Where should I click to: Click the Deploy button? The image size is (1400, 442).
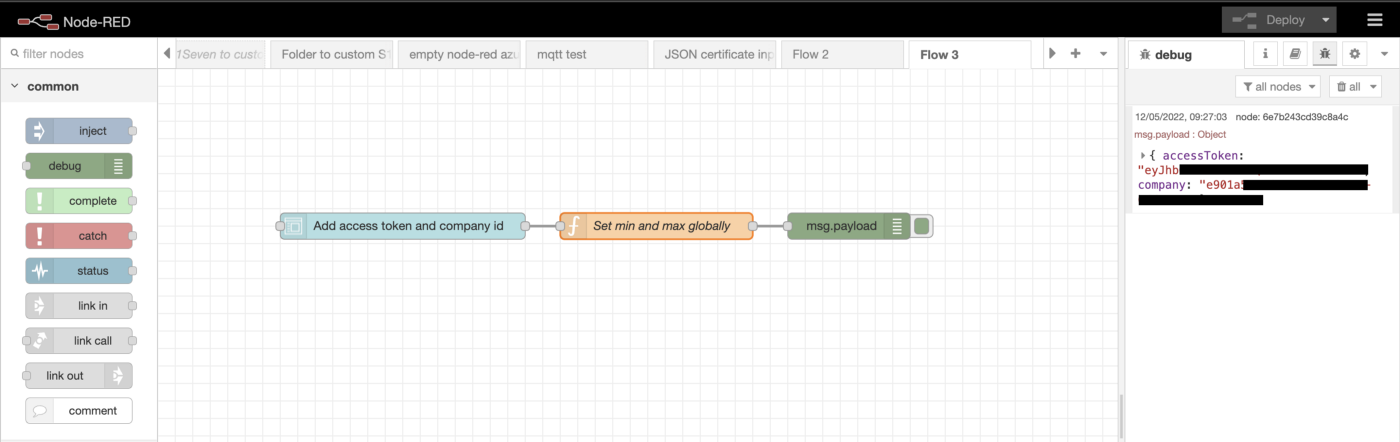click(x=1271, y=20)
